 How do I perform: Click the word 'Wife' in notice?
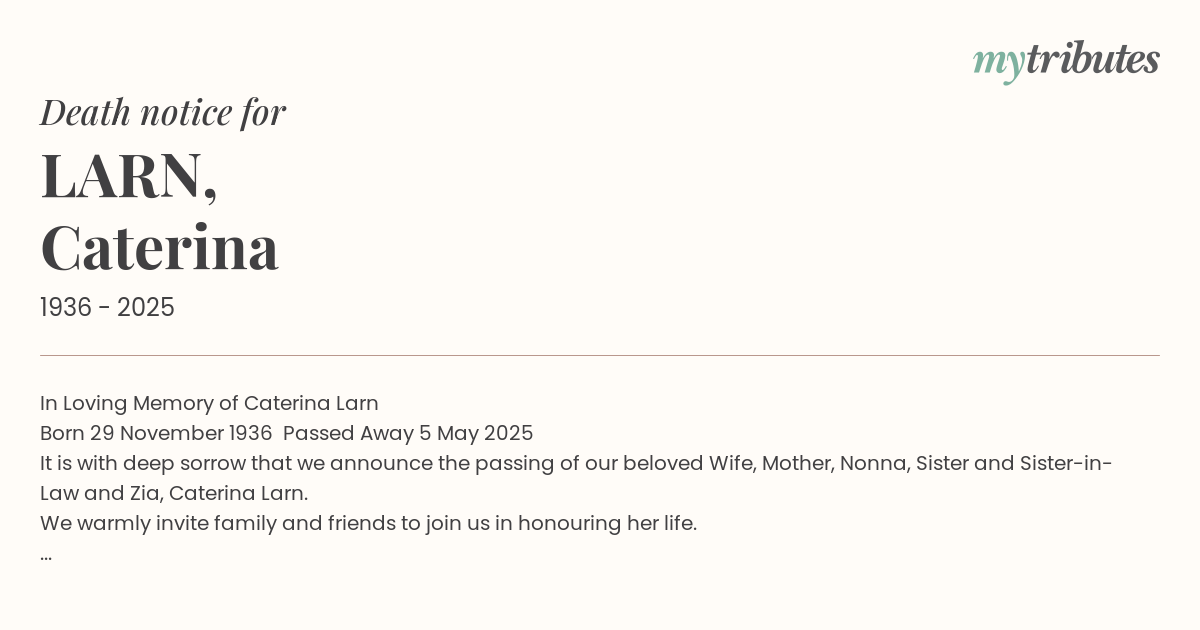click(x=732, y=463)
